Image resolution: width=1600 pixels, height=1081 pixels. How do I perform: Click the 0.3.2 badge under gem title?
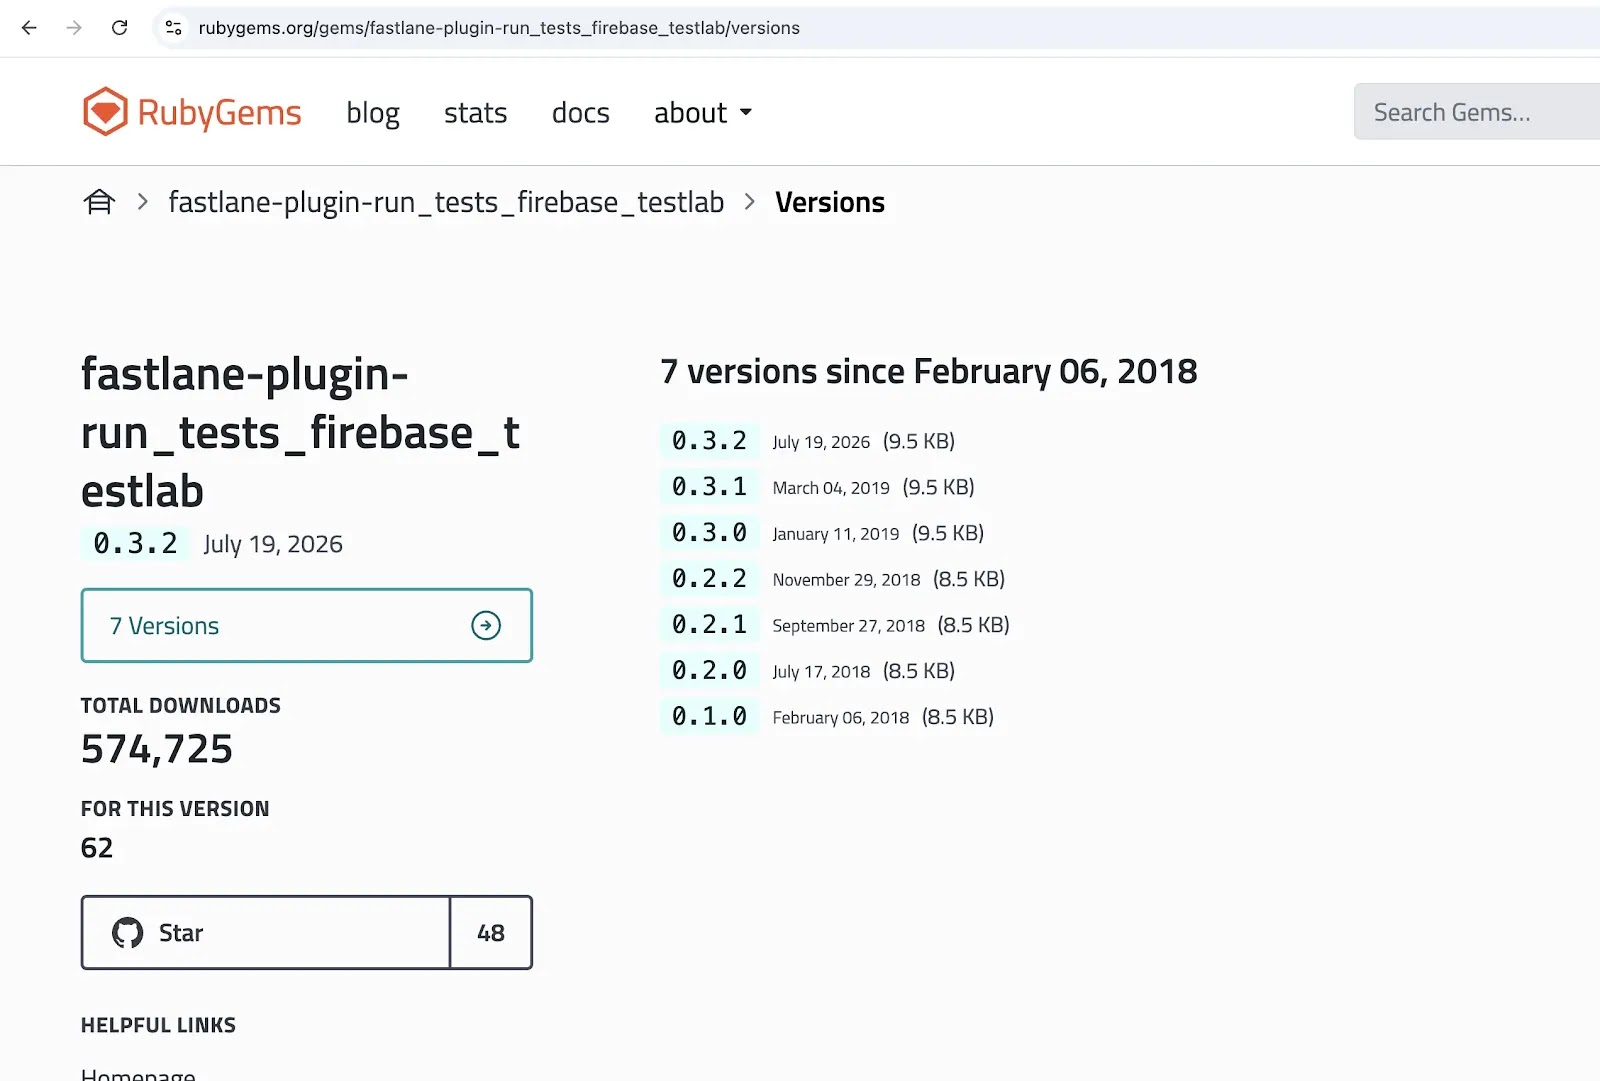[135, 544]
